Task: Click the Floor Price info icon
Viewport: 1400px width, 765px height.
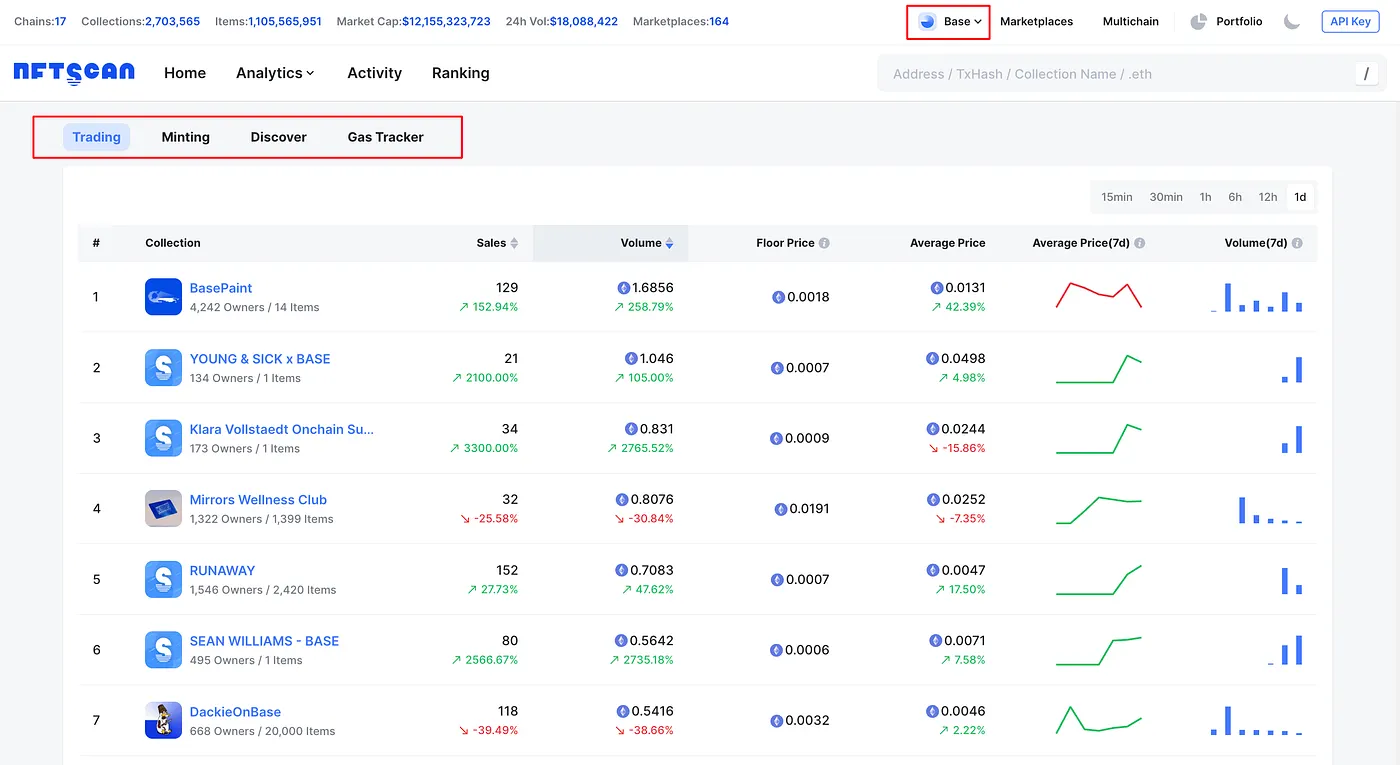Action: pos(824,243)
